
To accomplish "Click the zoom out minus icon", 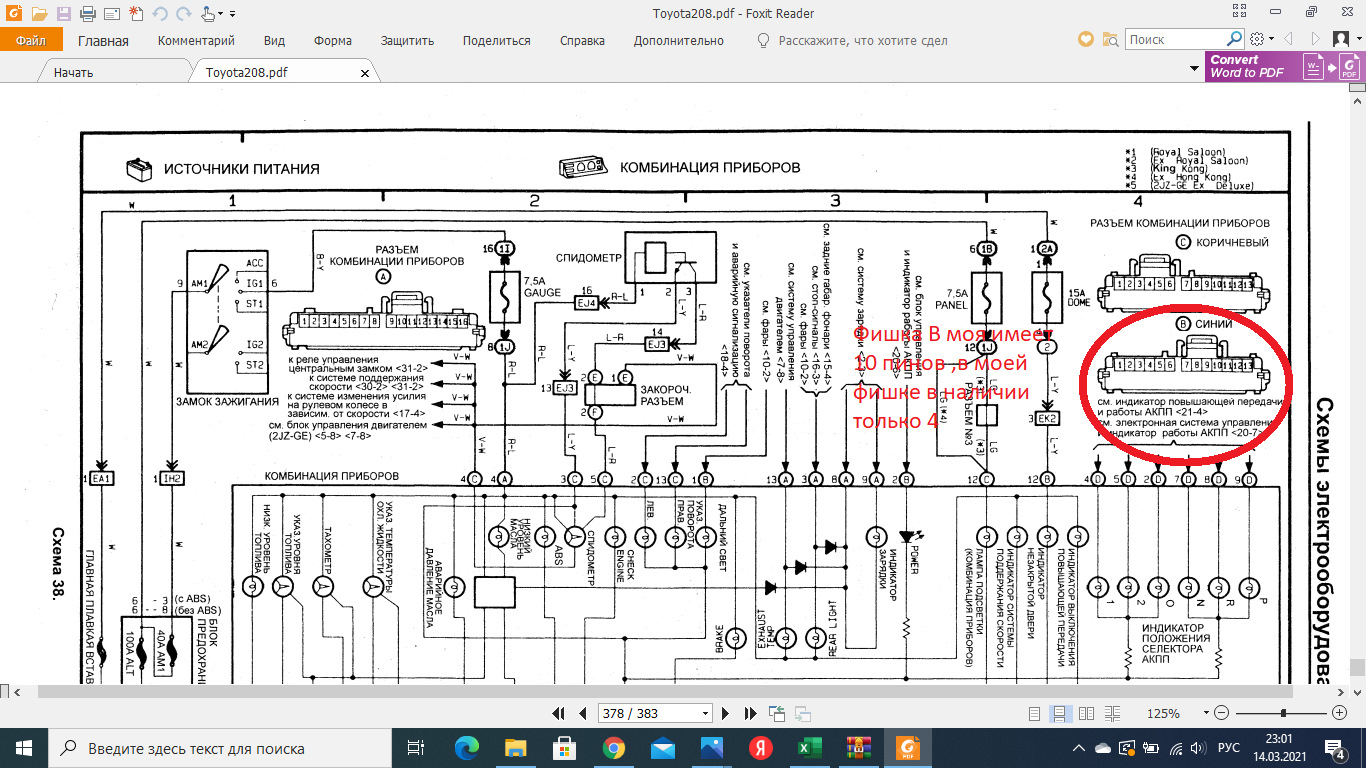I will (x=1220, y=713).
